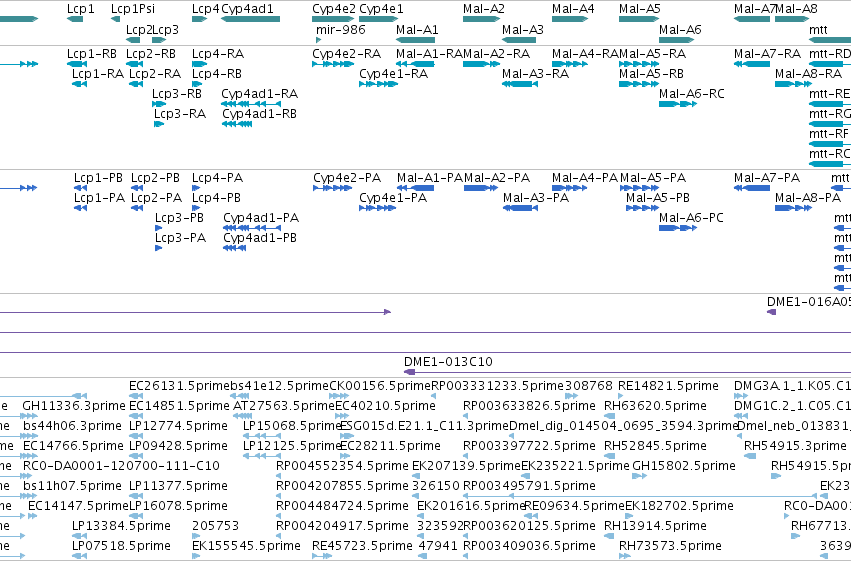Open the Mal-A3 gene label
Image resolution: width=851 pixels, height=561 pixels.
click(x=523, y=29)
